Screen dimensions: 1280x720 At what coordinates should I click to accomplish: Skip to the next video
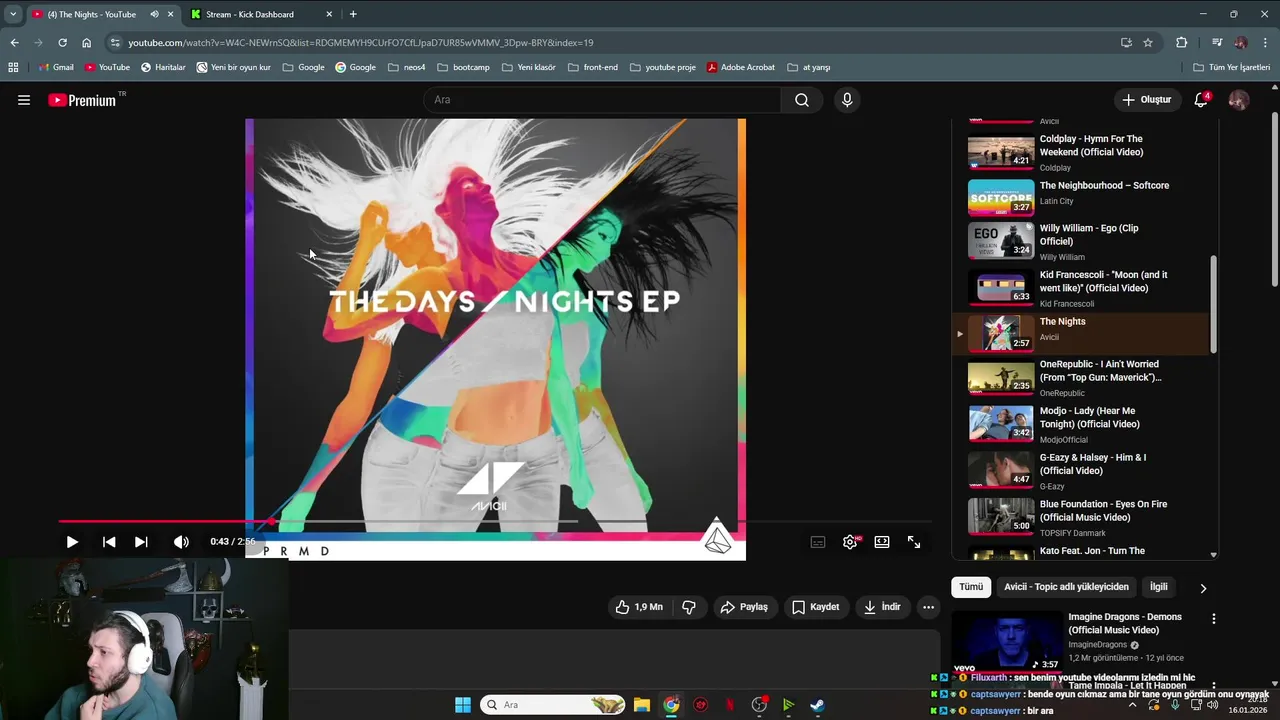click(141, 542)
